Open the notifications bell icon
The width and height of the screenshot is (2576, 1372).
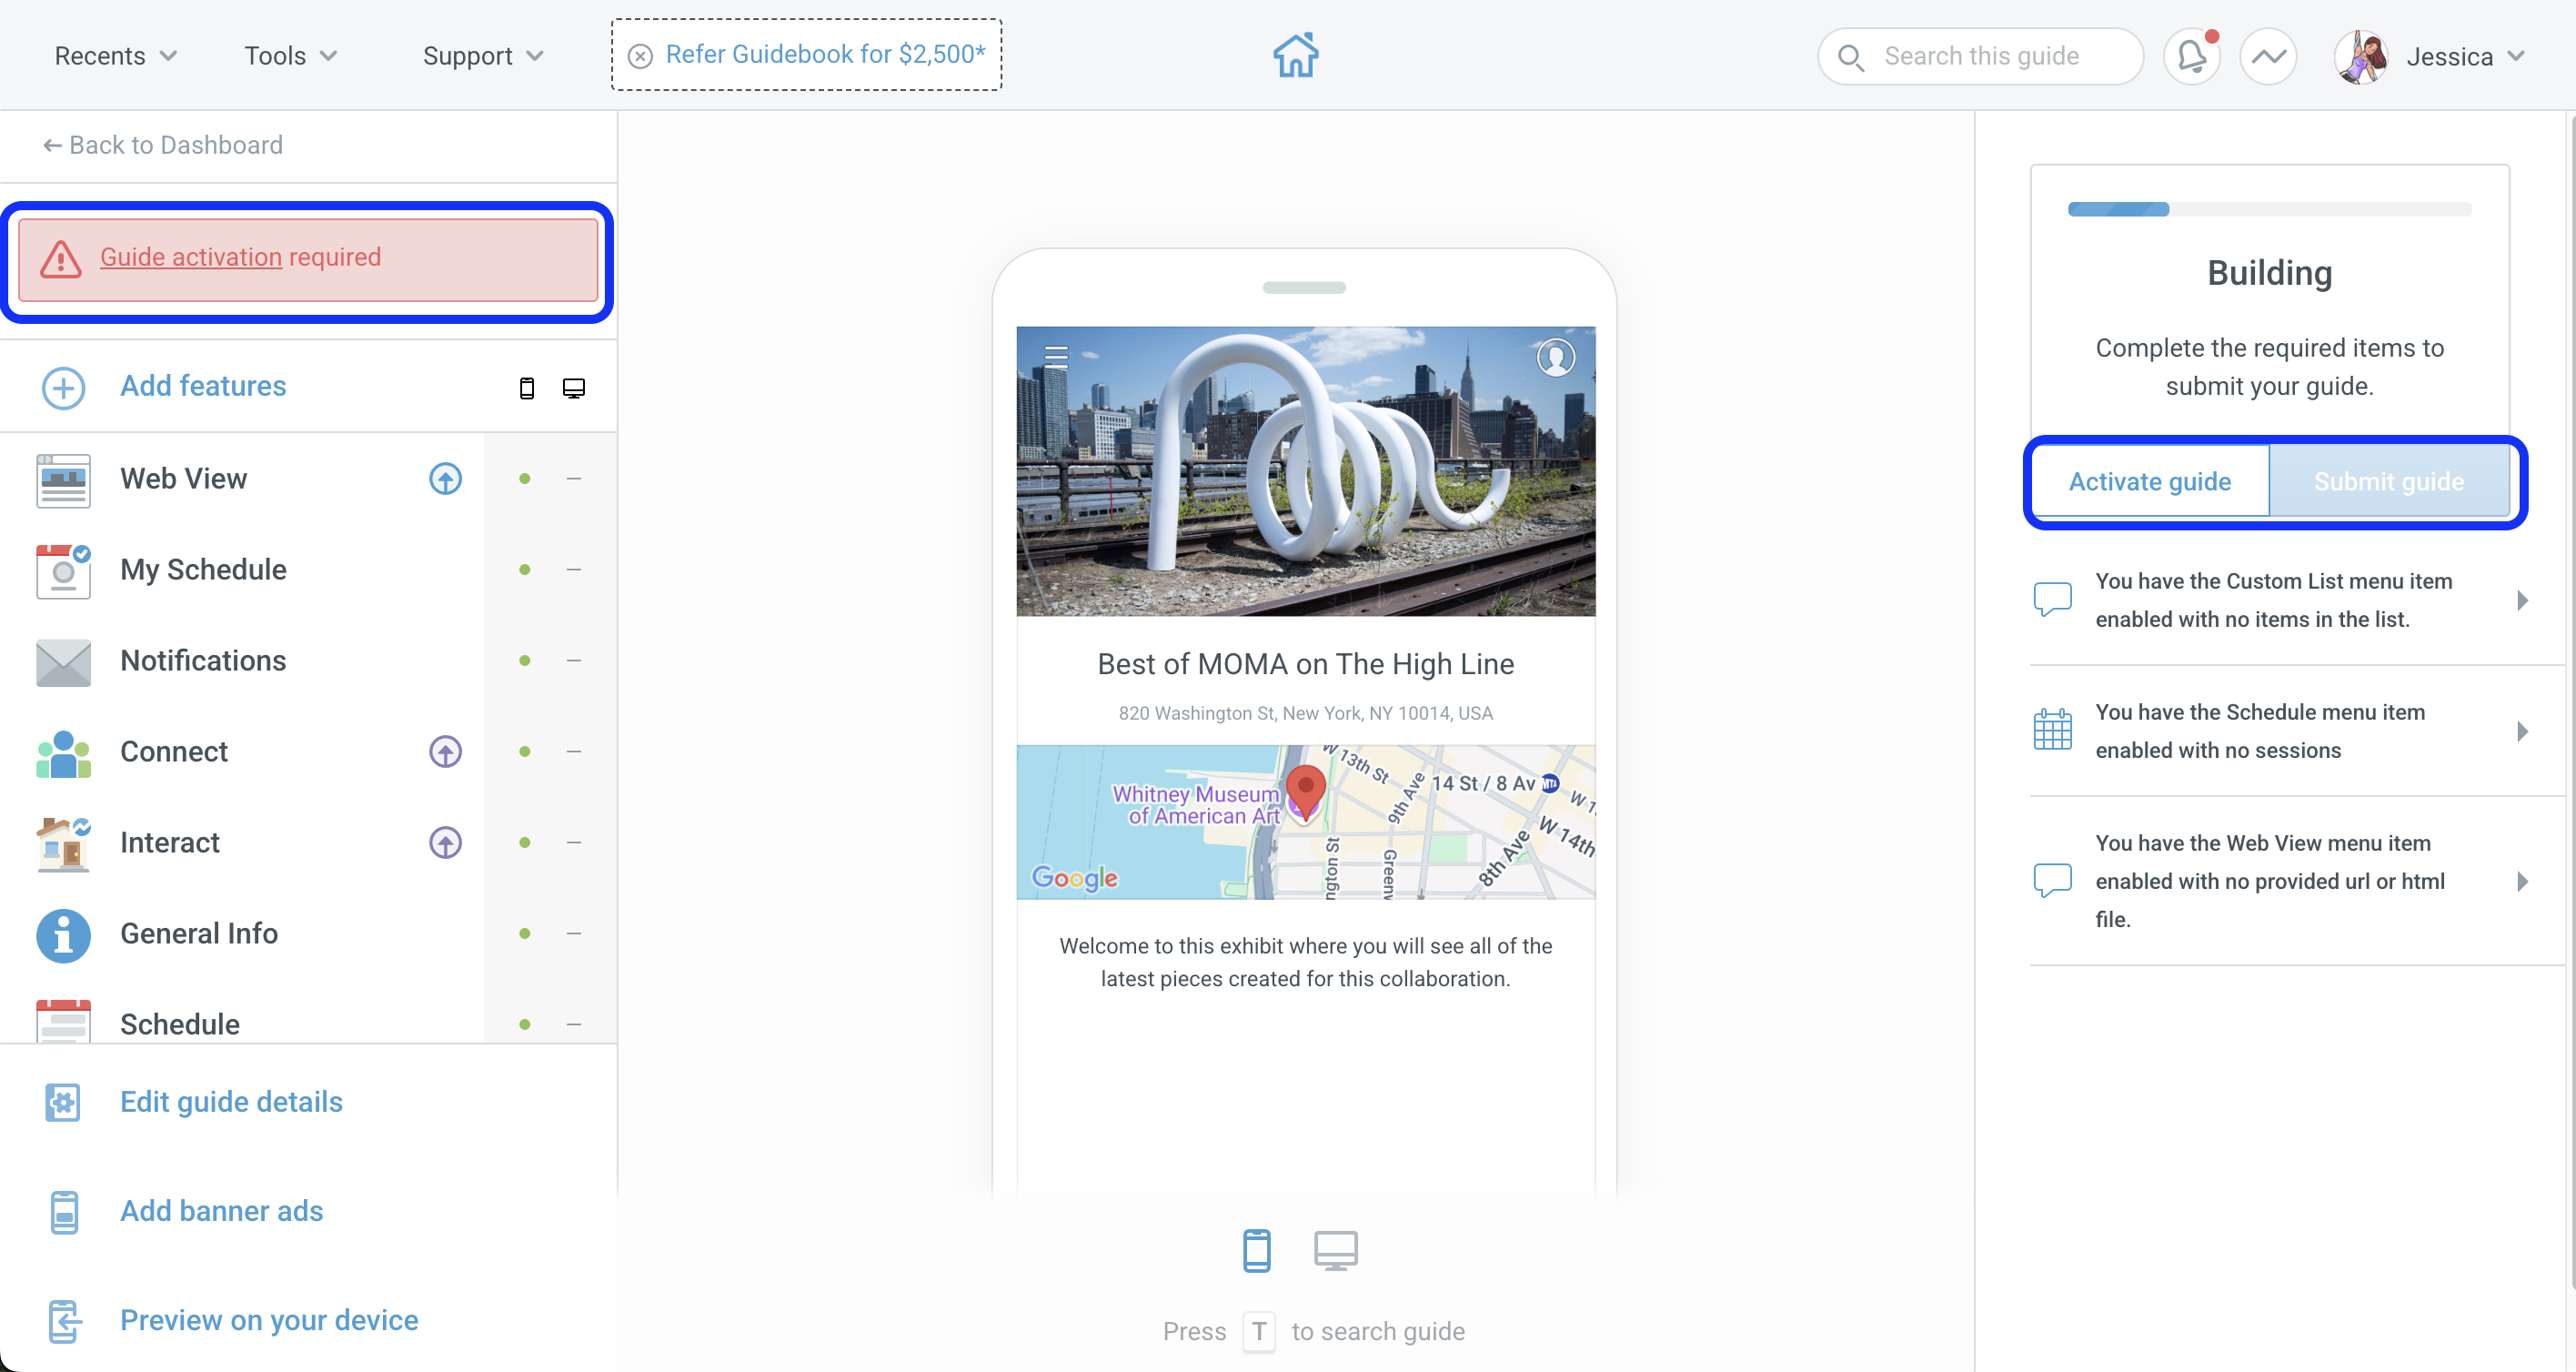click(2192, 56)
